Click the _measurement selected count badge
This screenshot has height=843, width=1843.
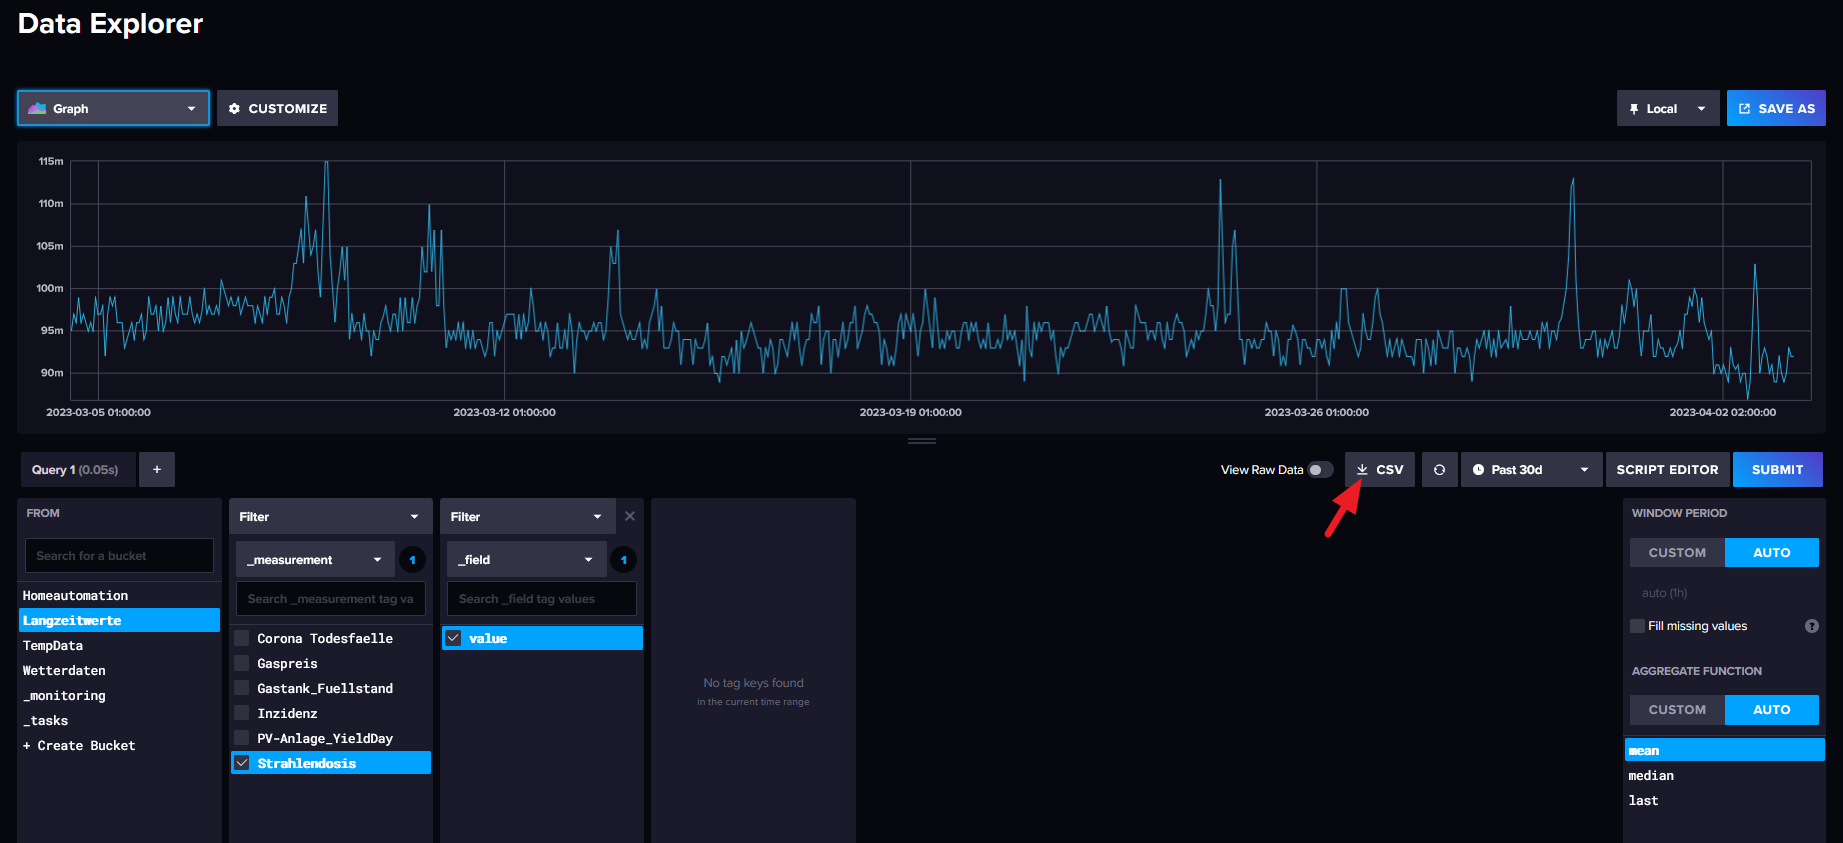(x=412, y=559)
